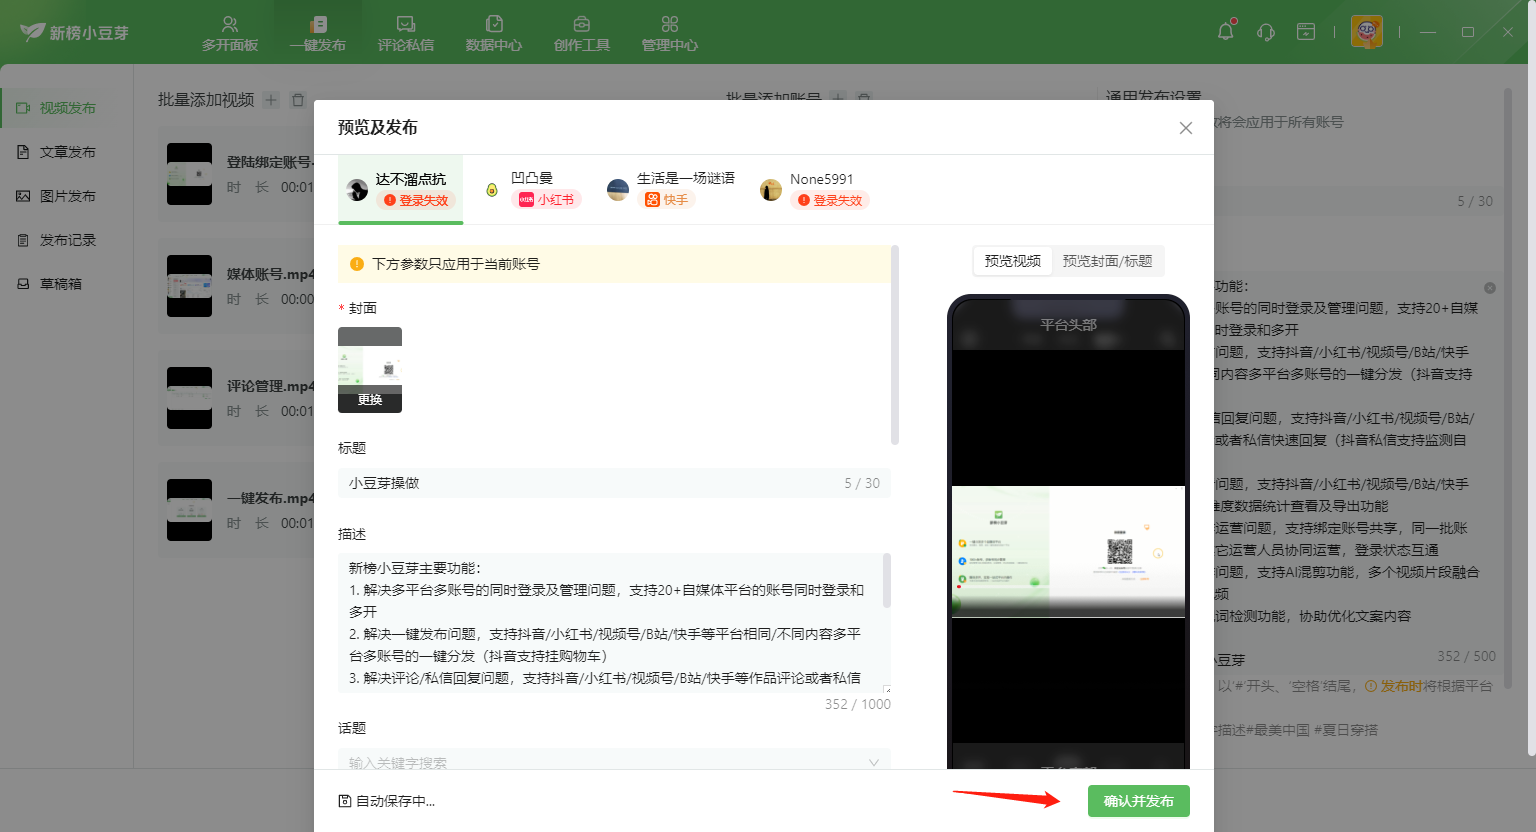
Task: Click the 快手 platform badge
Action: [x=667, y=200]
